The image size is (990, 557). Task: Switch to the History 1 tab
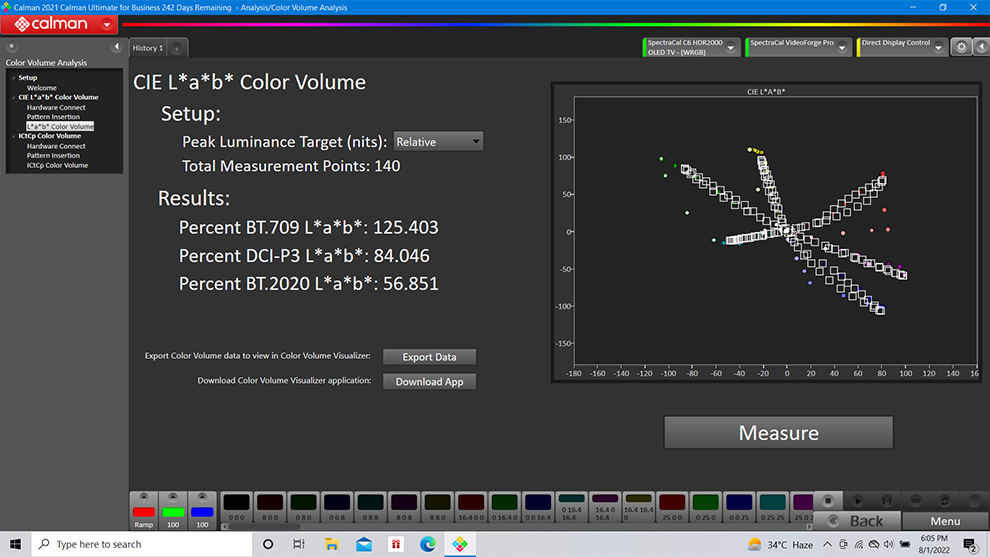coord(148,48)
